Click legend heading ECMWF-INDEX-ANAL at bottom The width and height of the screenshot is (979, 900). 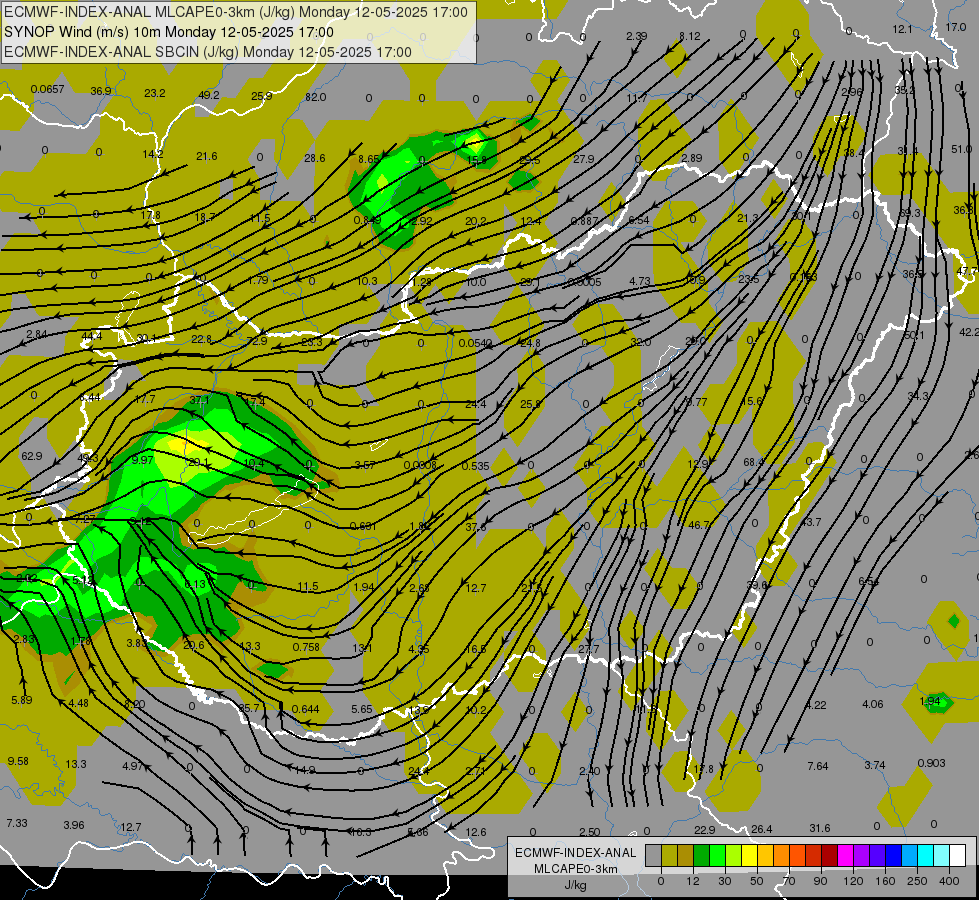point(576,853)
